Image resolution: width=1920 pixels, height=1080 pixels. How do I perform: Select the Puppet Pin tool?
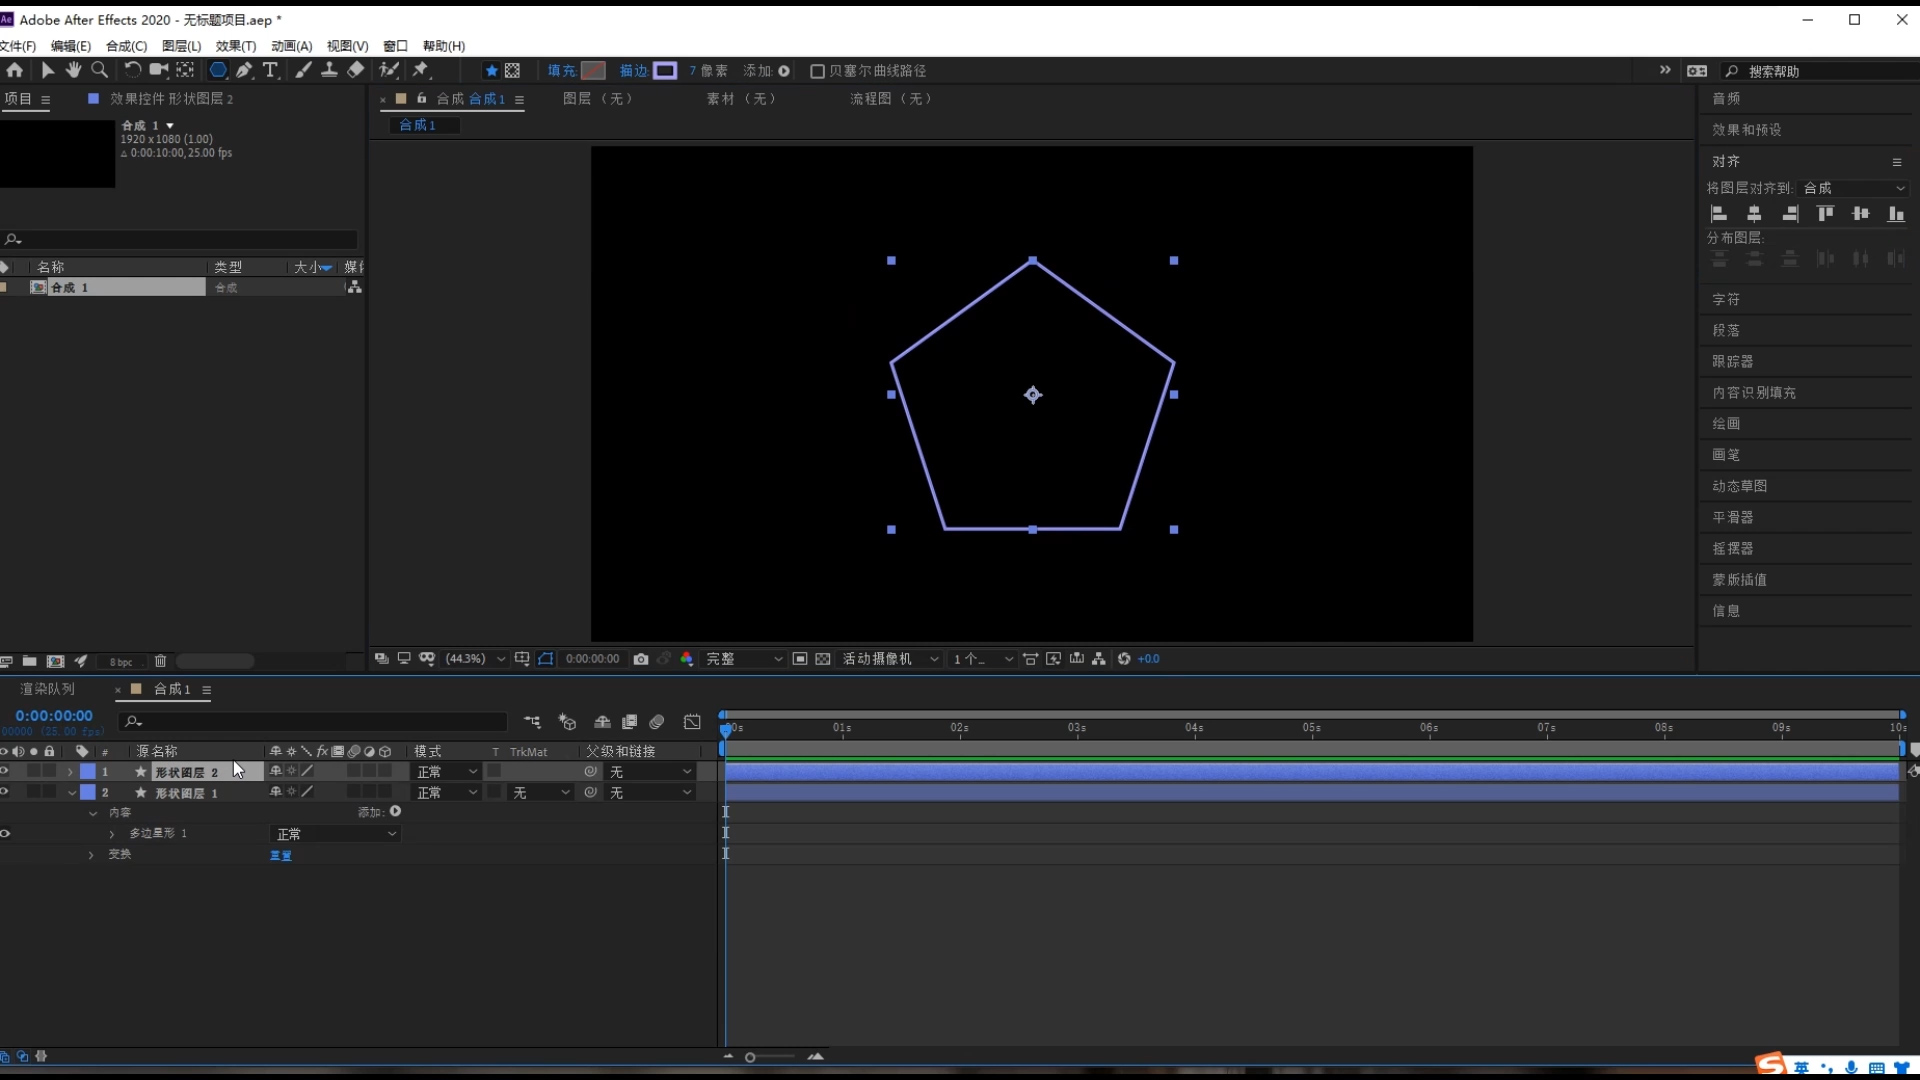tap(421, 70)
